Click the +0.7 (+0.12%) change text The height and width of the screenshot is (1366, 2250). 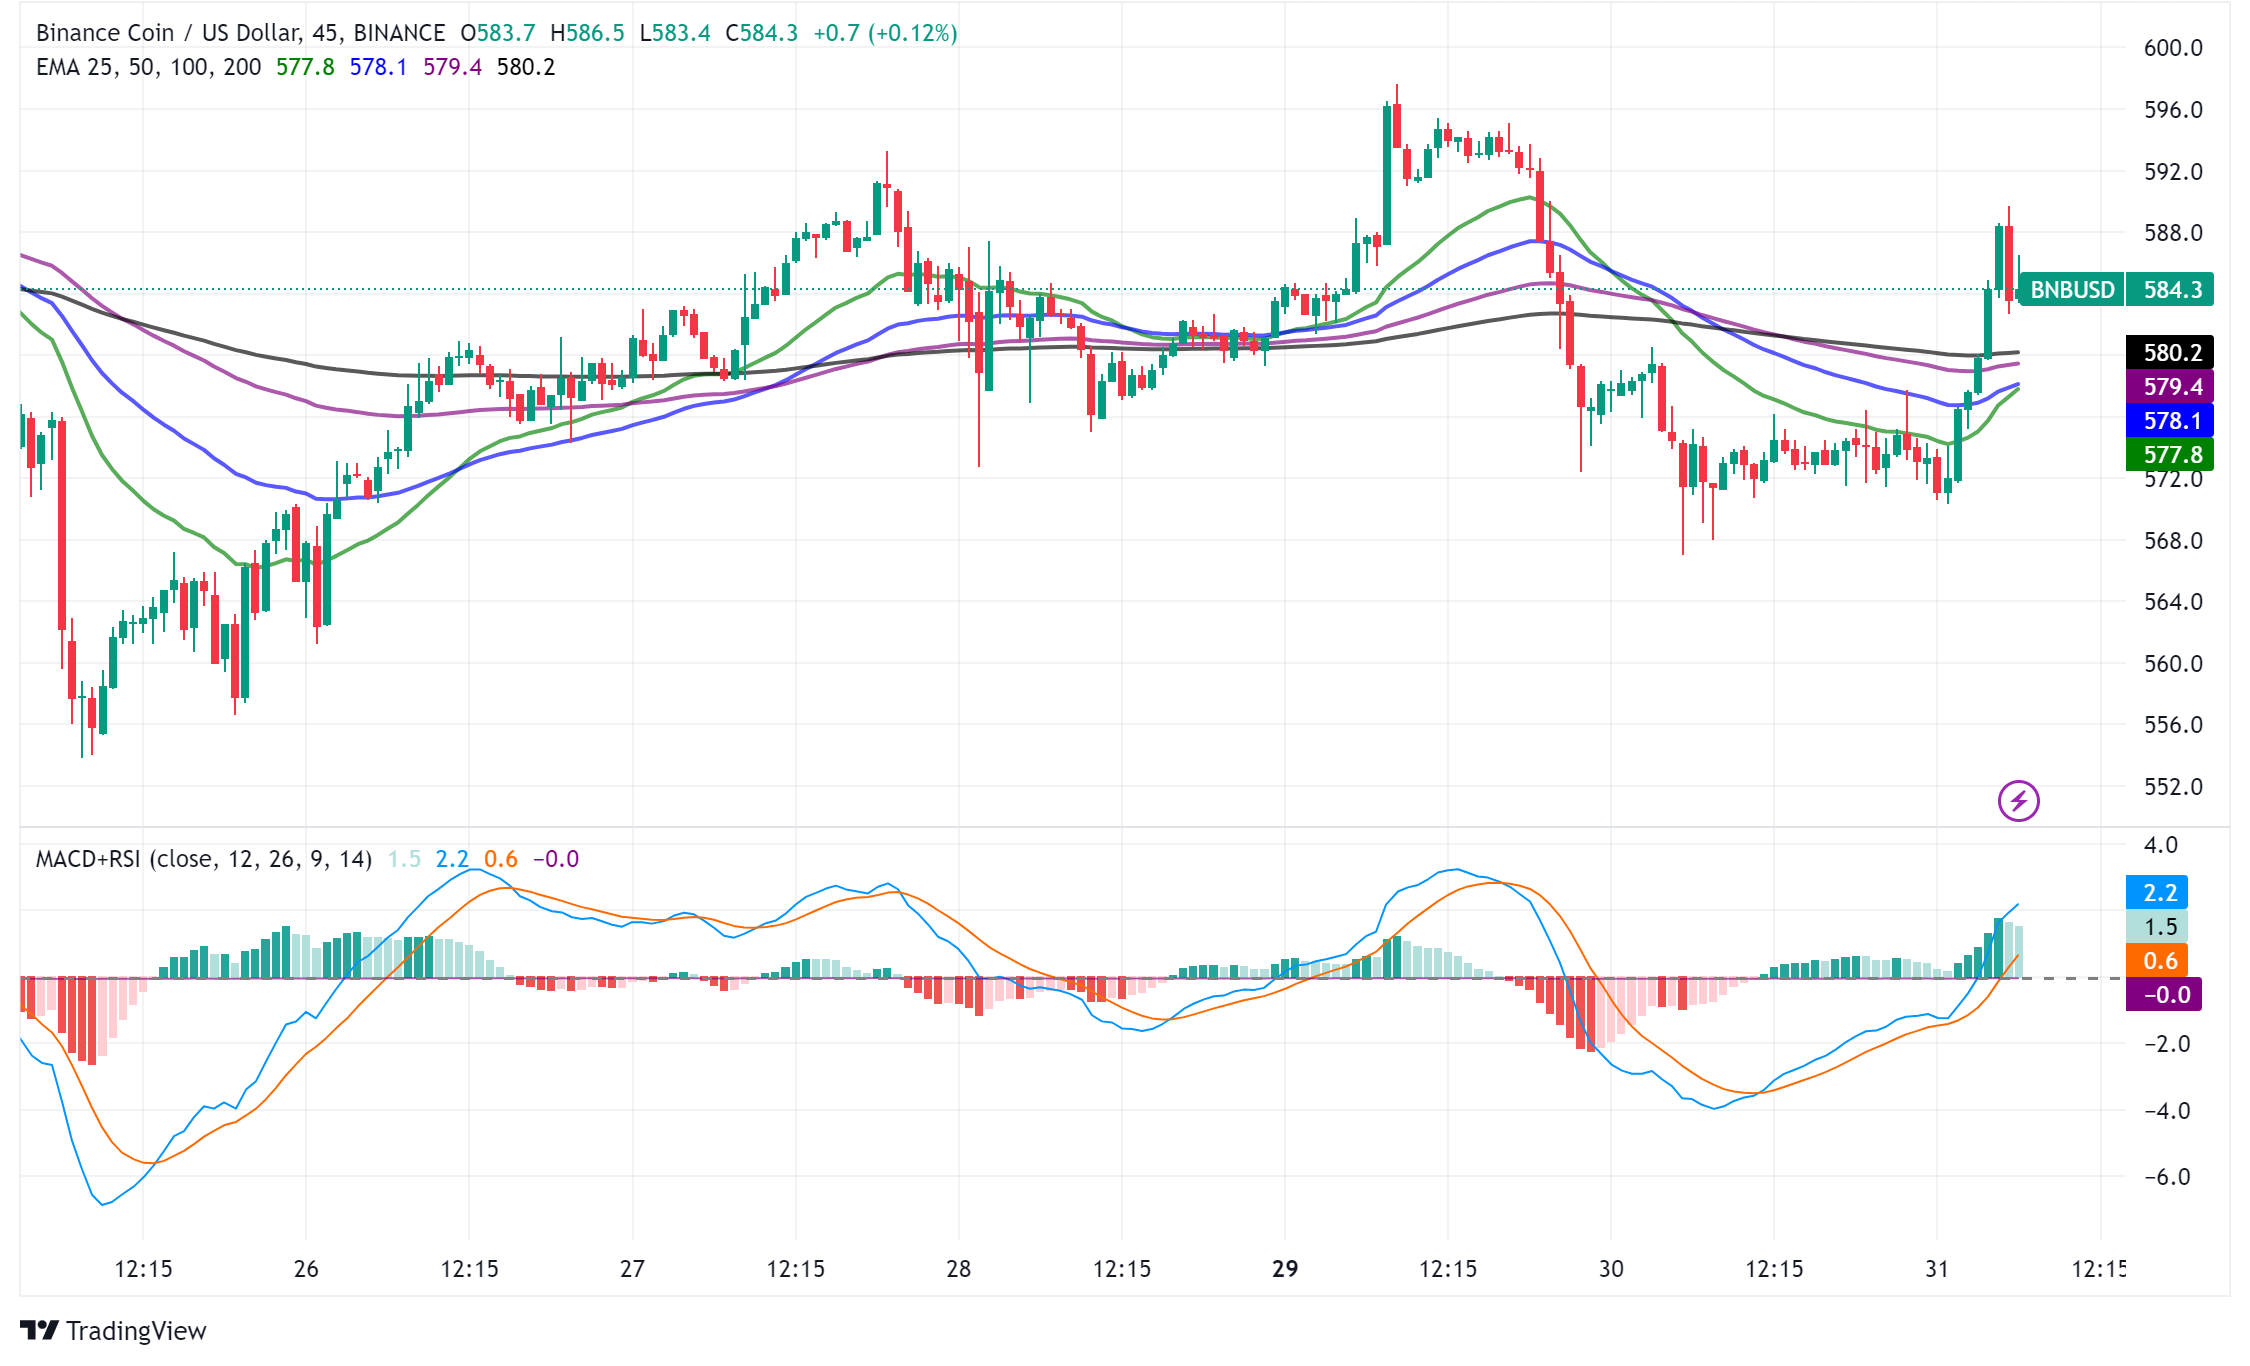885,33
